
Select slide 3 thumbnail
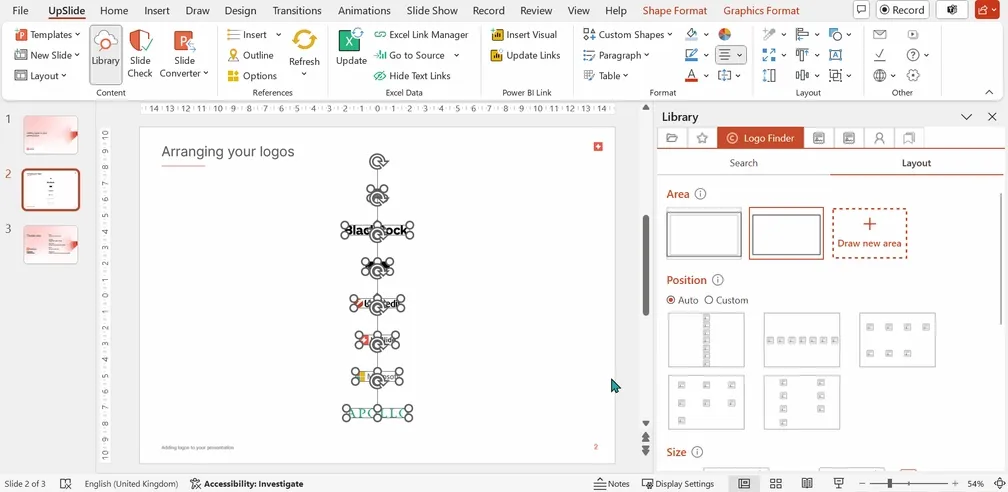pos(51,244)
